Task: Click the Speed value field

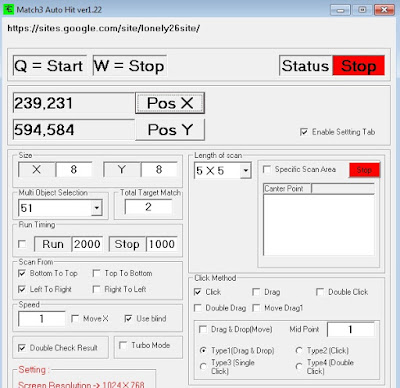Action: coord(42,319)
